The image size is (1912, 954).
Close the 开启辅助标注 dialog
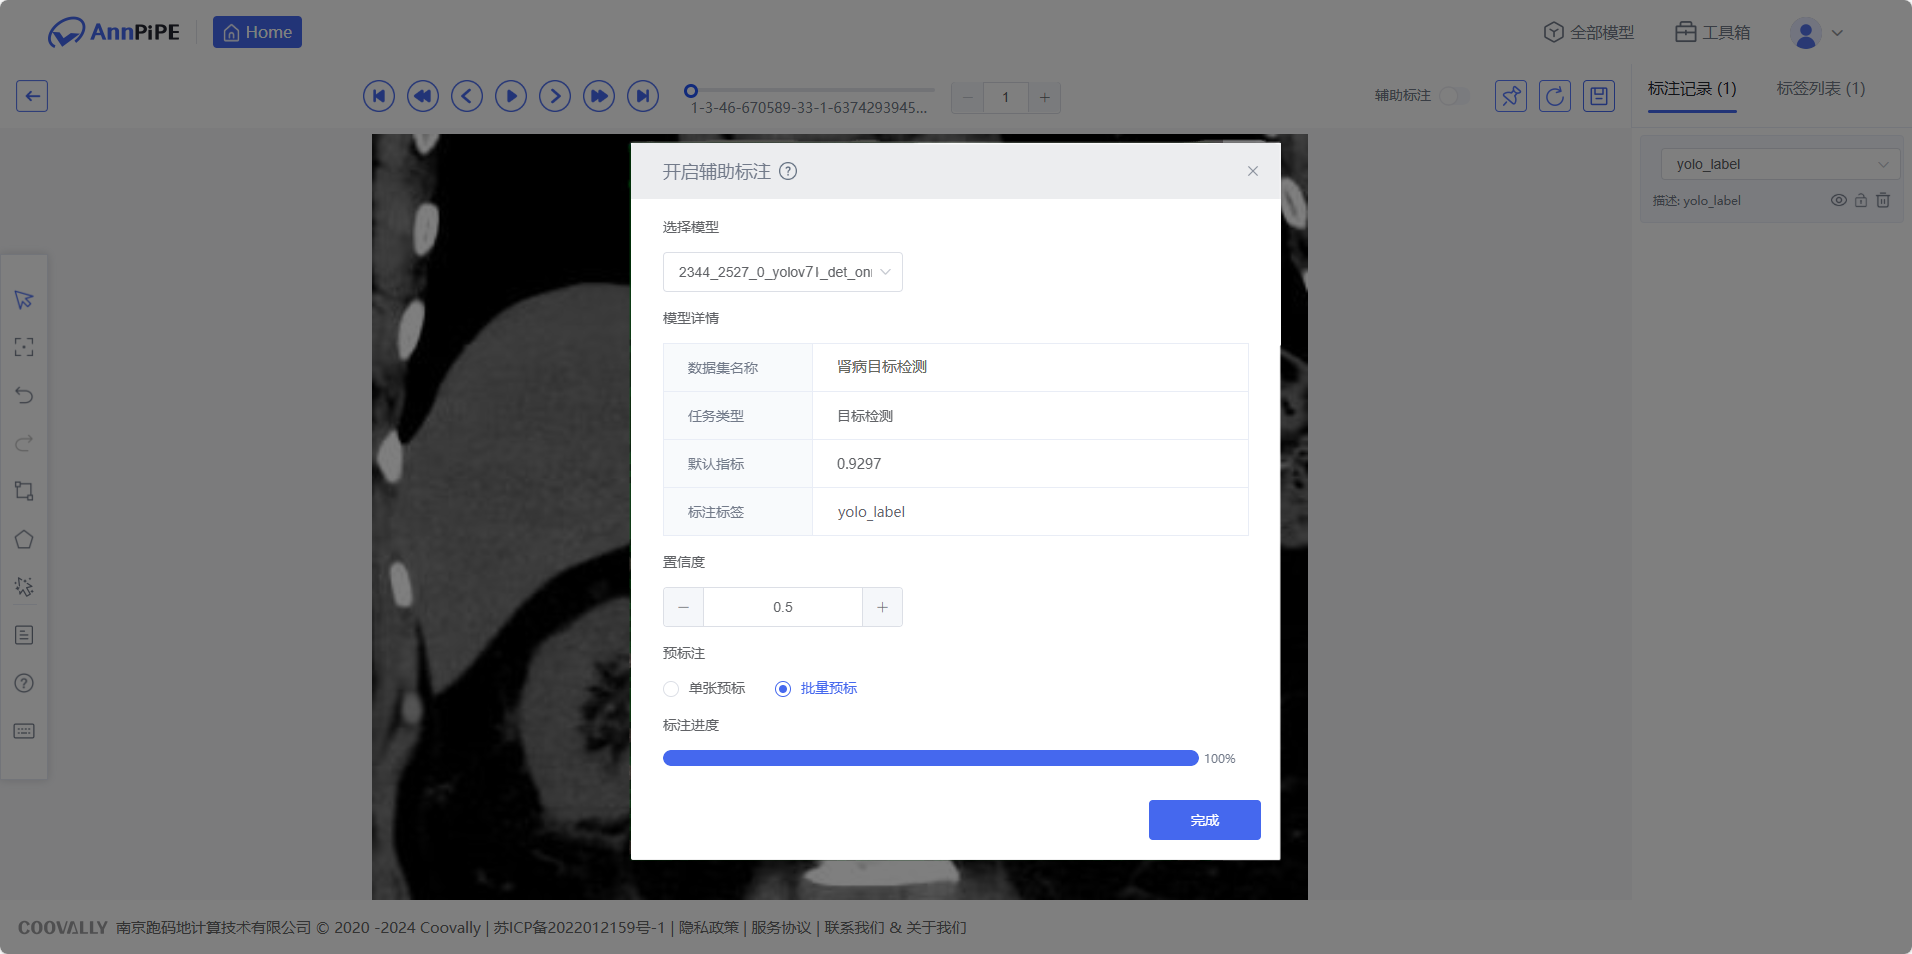(x=1253, y=171)
